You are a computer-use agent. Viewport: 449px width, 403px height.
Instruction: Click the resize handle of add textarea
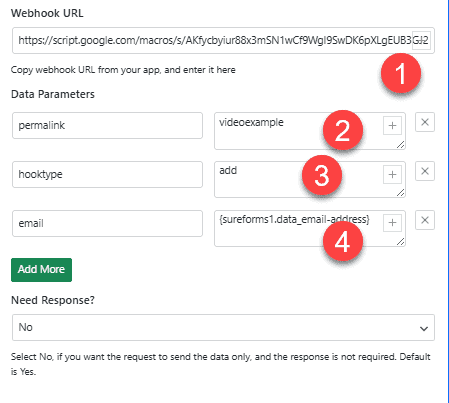pyautogui.click(x=401, y=192)
